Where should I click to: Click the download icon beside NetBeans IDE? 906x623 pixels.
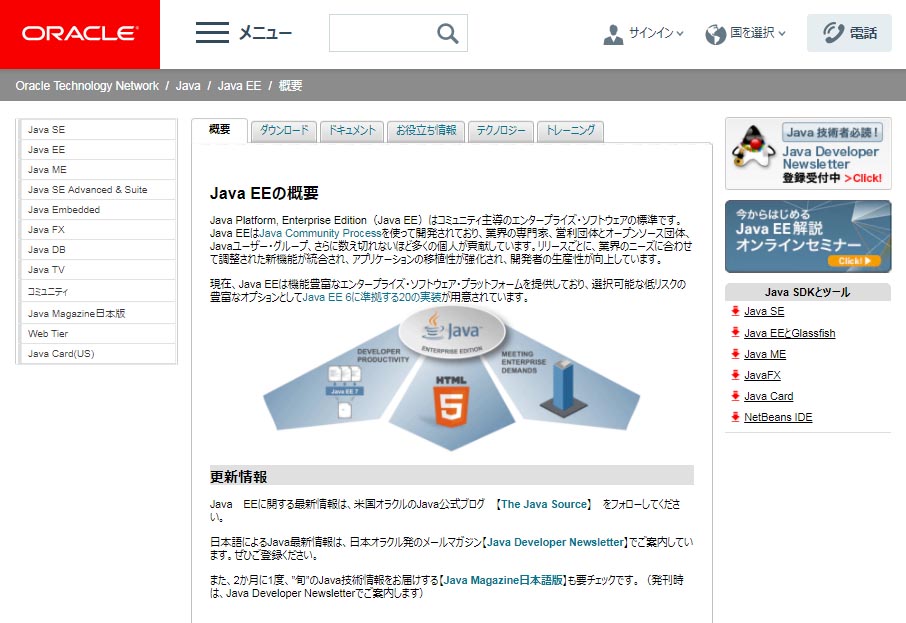[x=736, y=416]
